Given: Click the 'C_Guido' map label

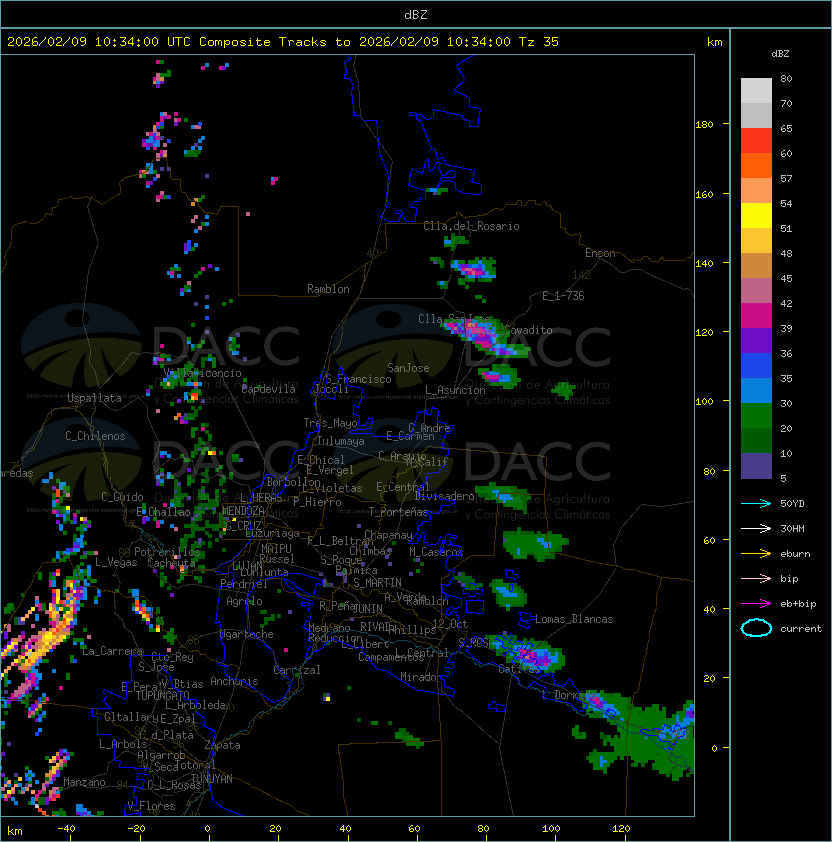Looking at the screenshot, I should (122, 497).
